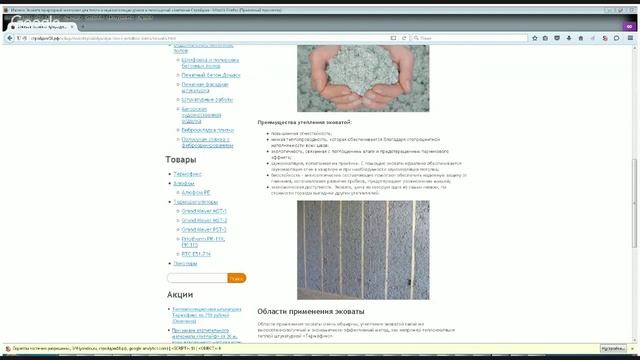Focus the browser search box
The width and height of the screenshot is (640, 360).
point(469,38)
